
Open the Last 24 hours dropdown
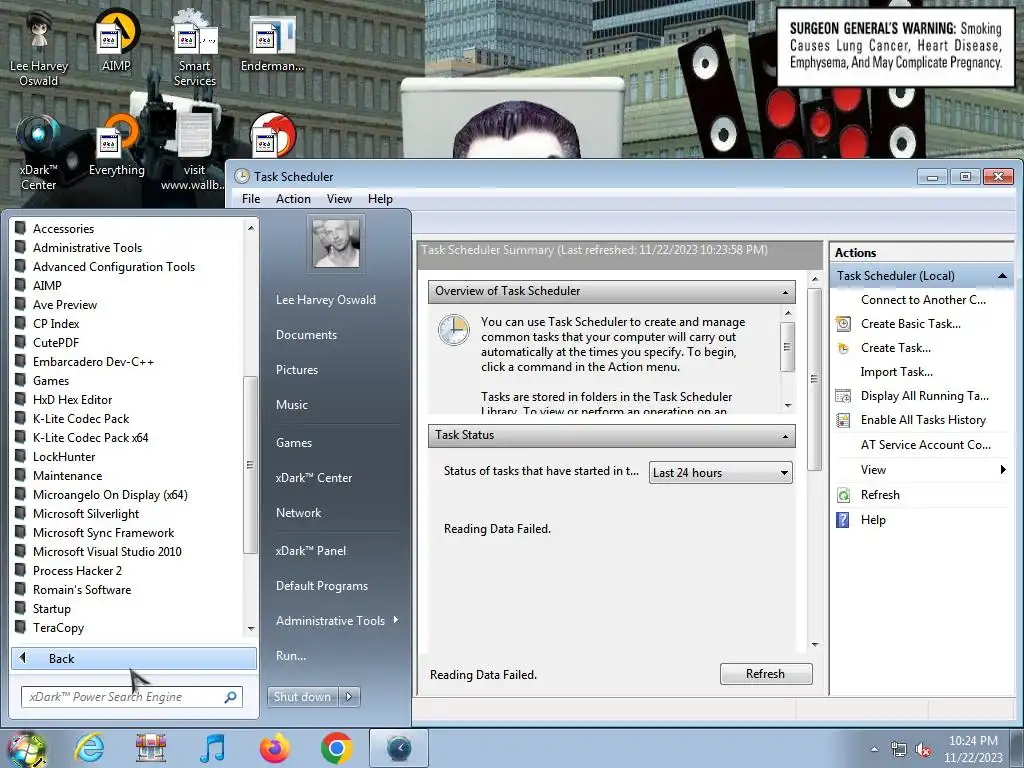tap(720, 473)
